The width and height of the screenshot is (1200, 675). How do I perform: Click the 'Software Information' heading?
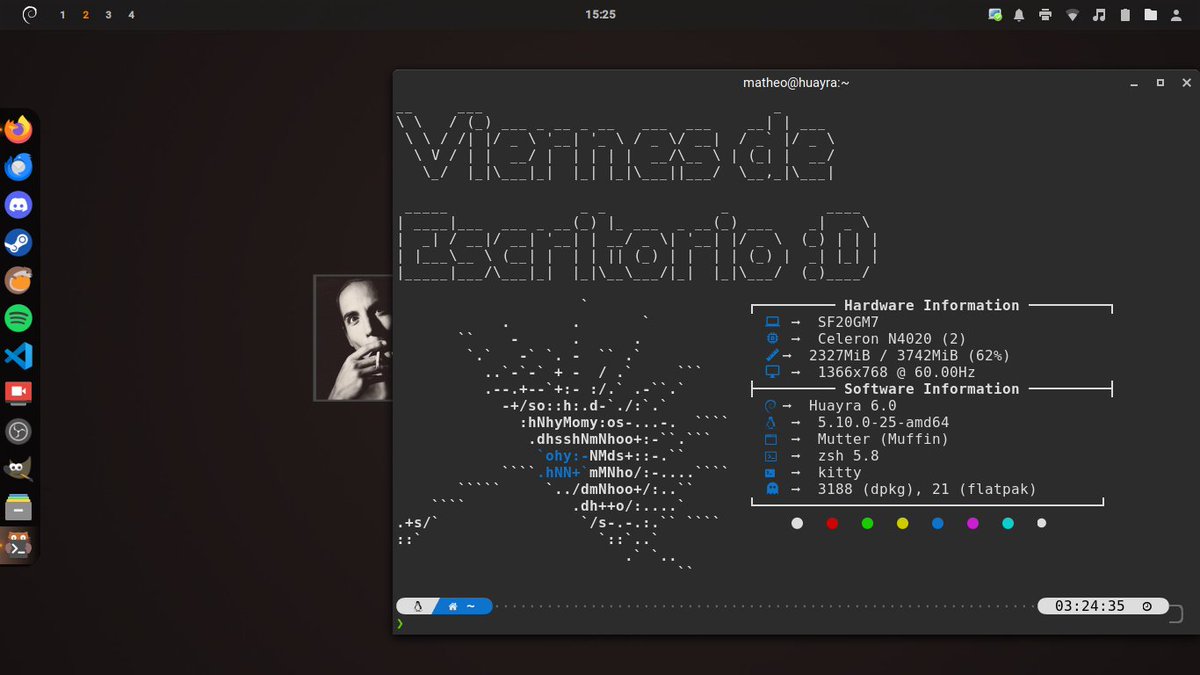931,389
